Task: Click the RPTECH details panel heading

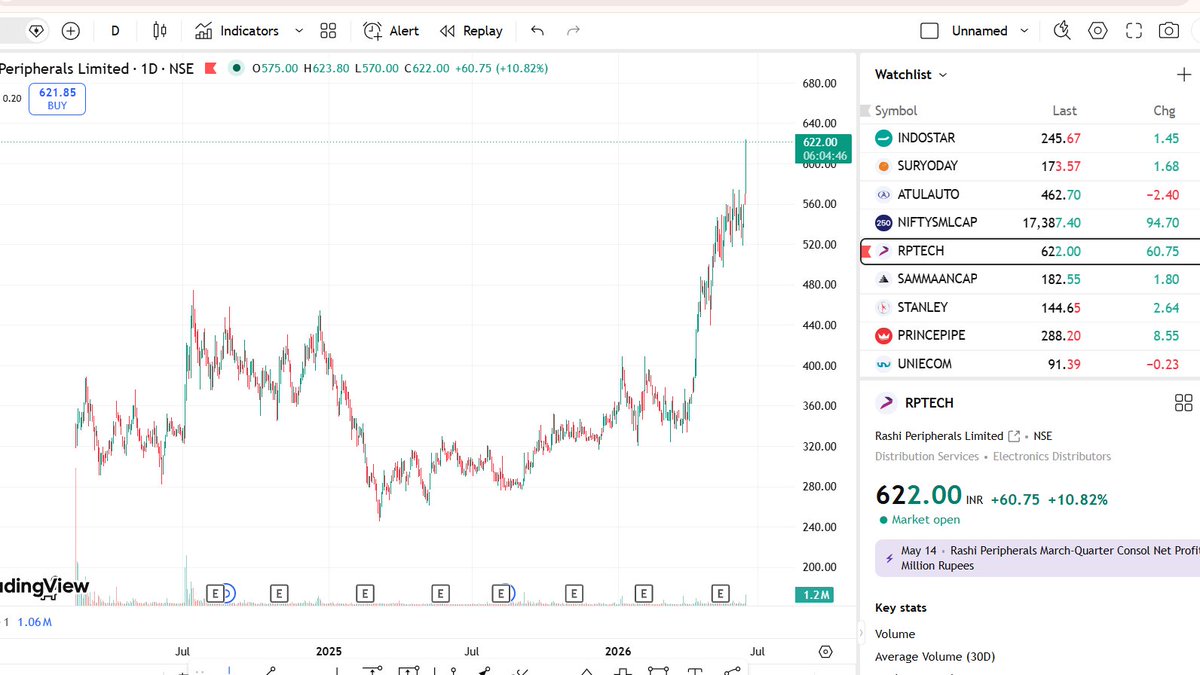Action: tap(929, 403)
